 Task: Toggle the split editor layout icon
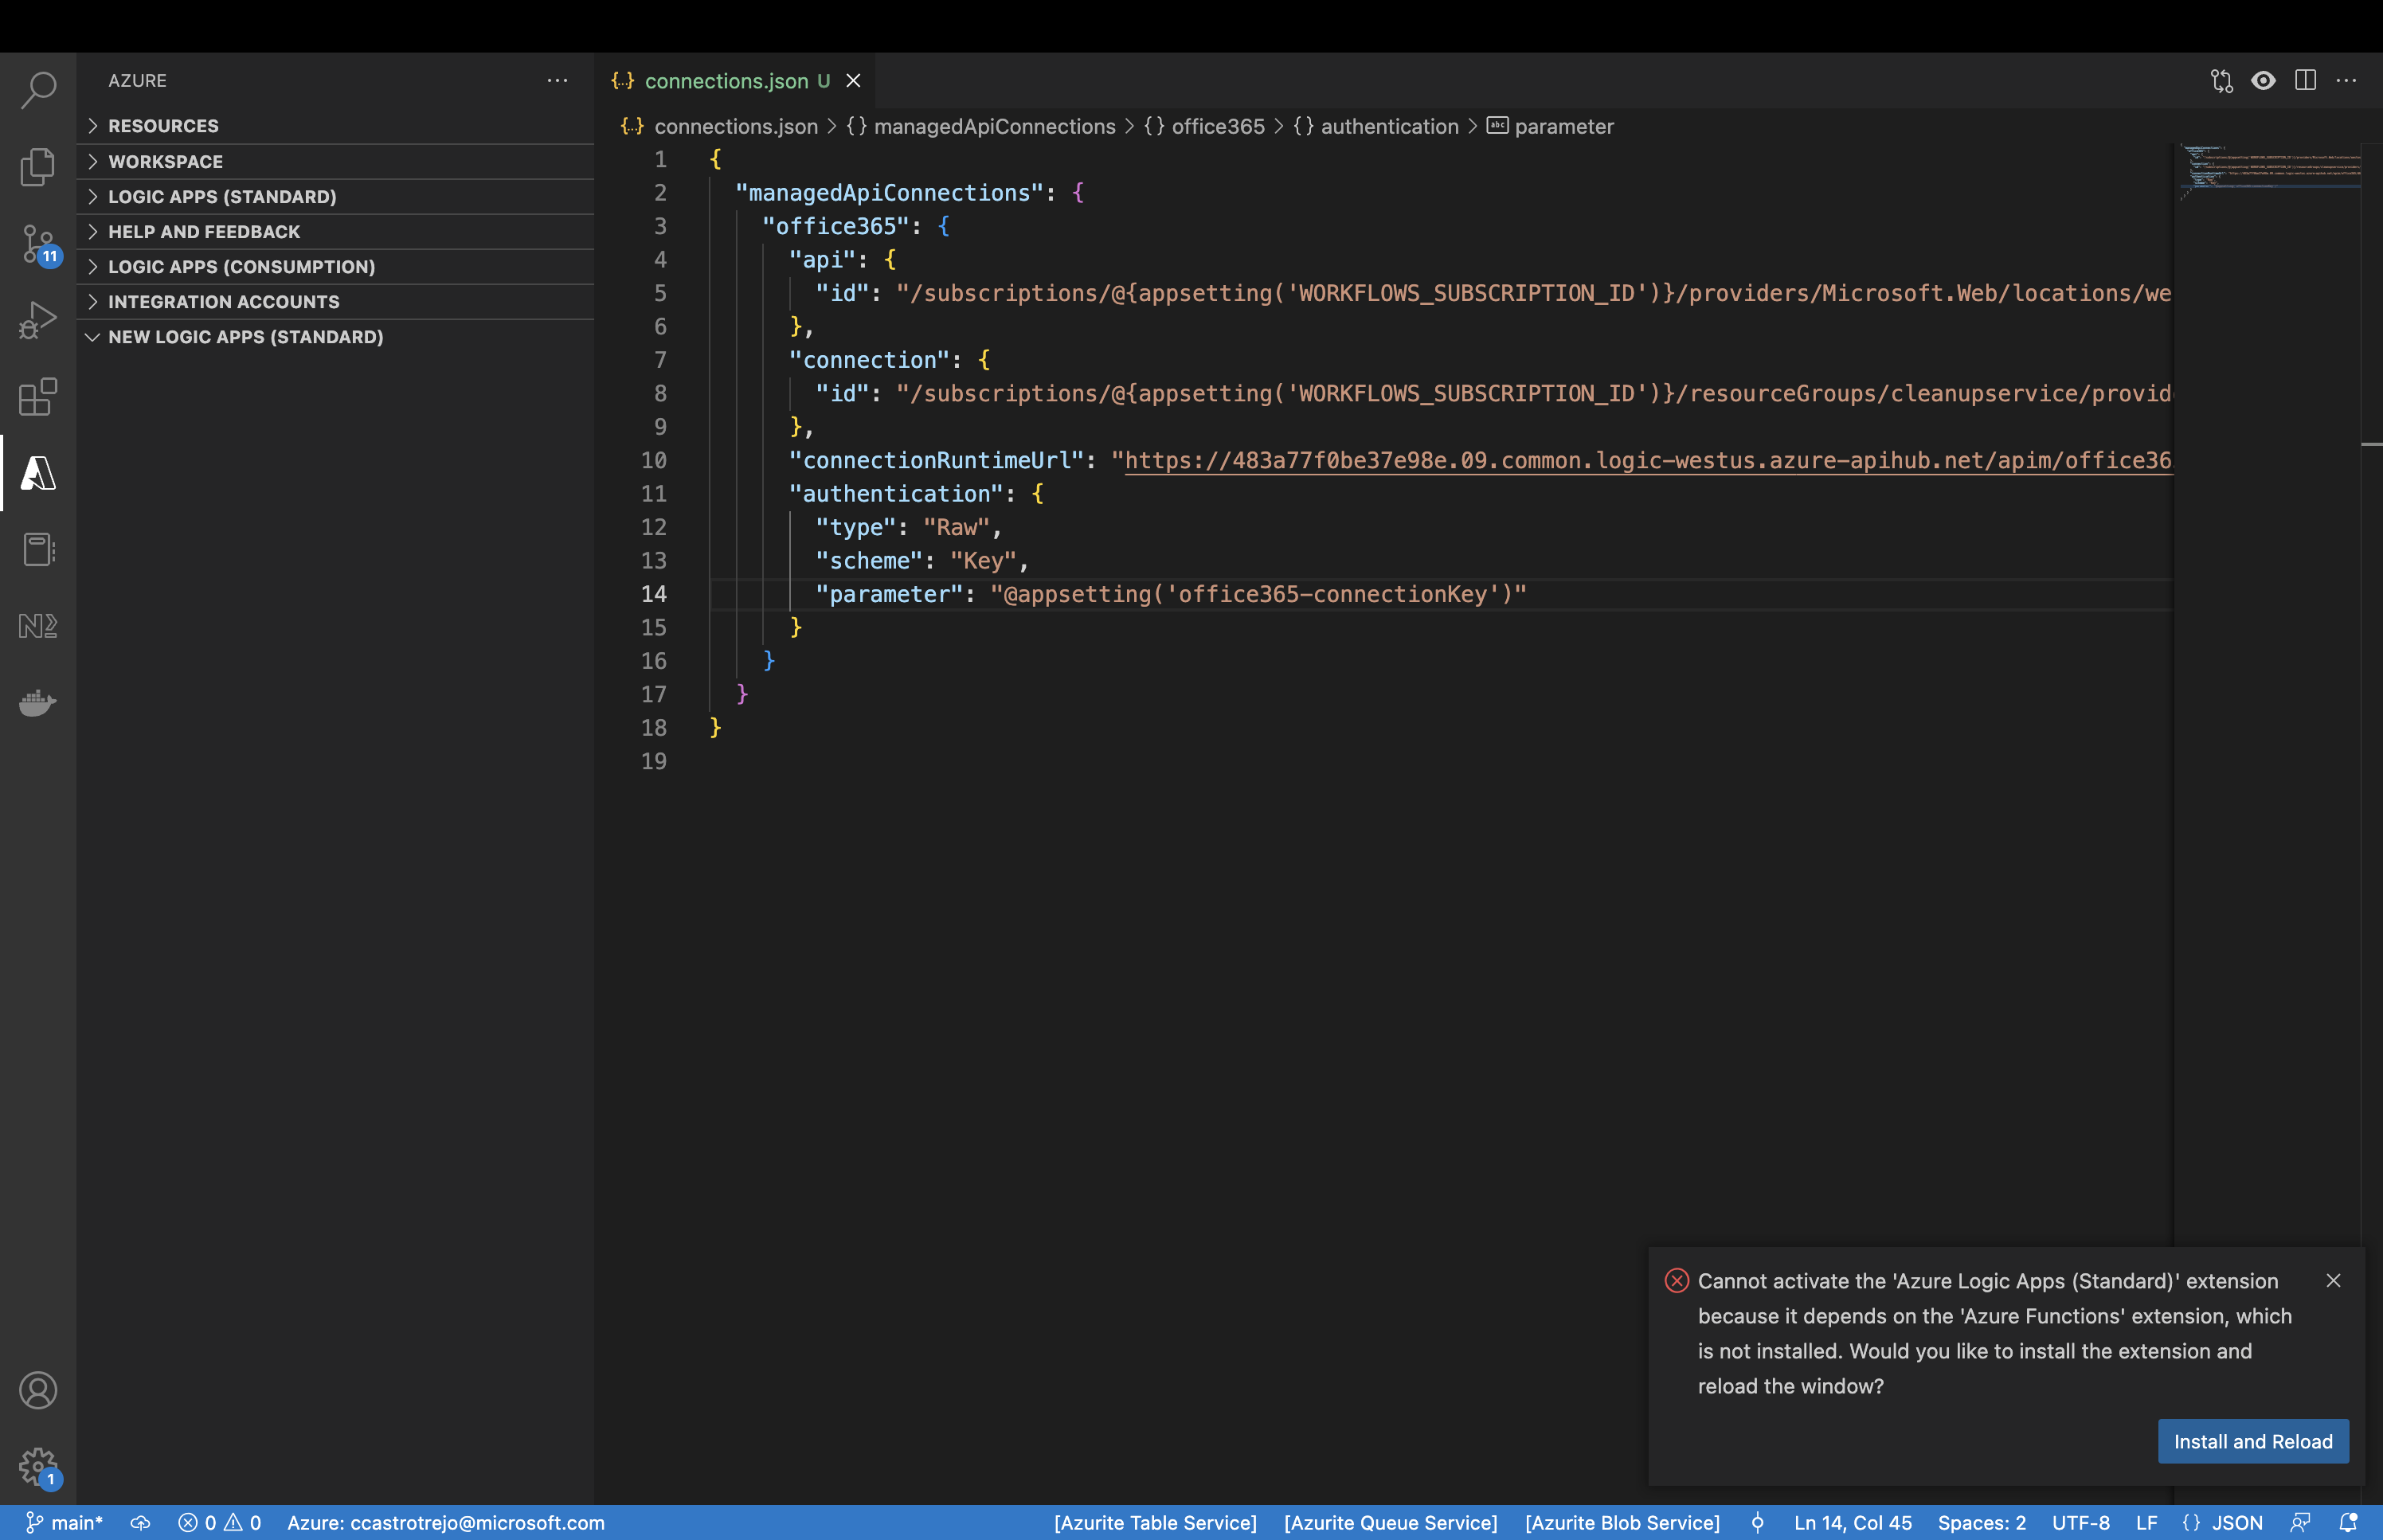pos(2305,81)
